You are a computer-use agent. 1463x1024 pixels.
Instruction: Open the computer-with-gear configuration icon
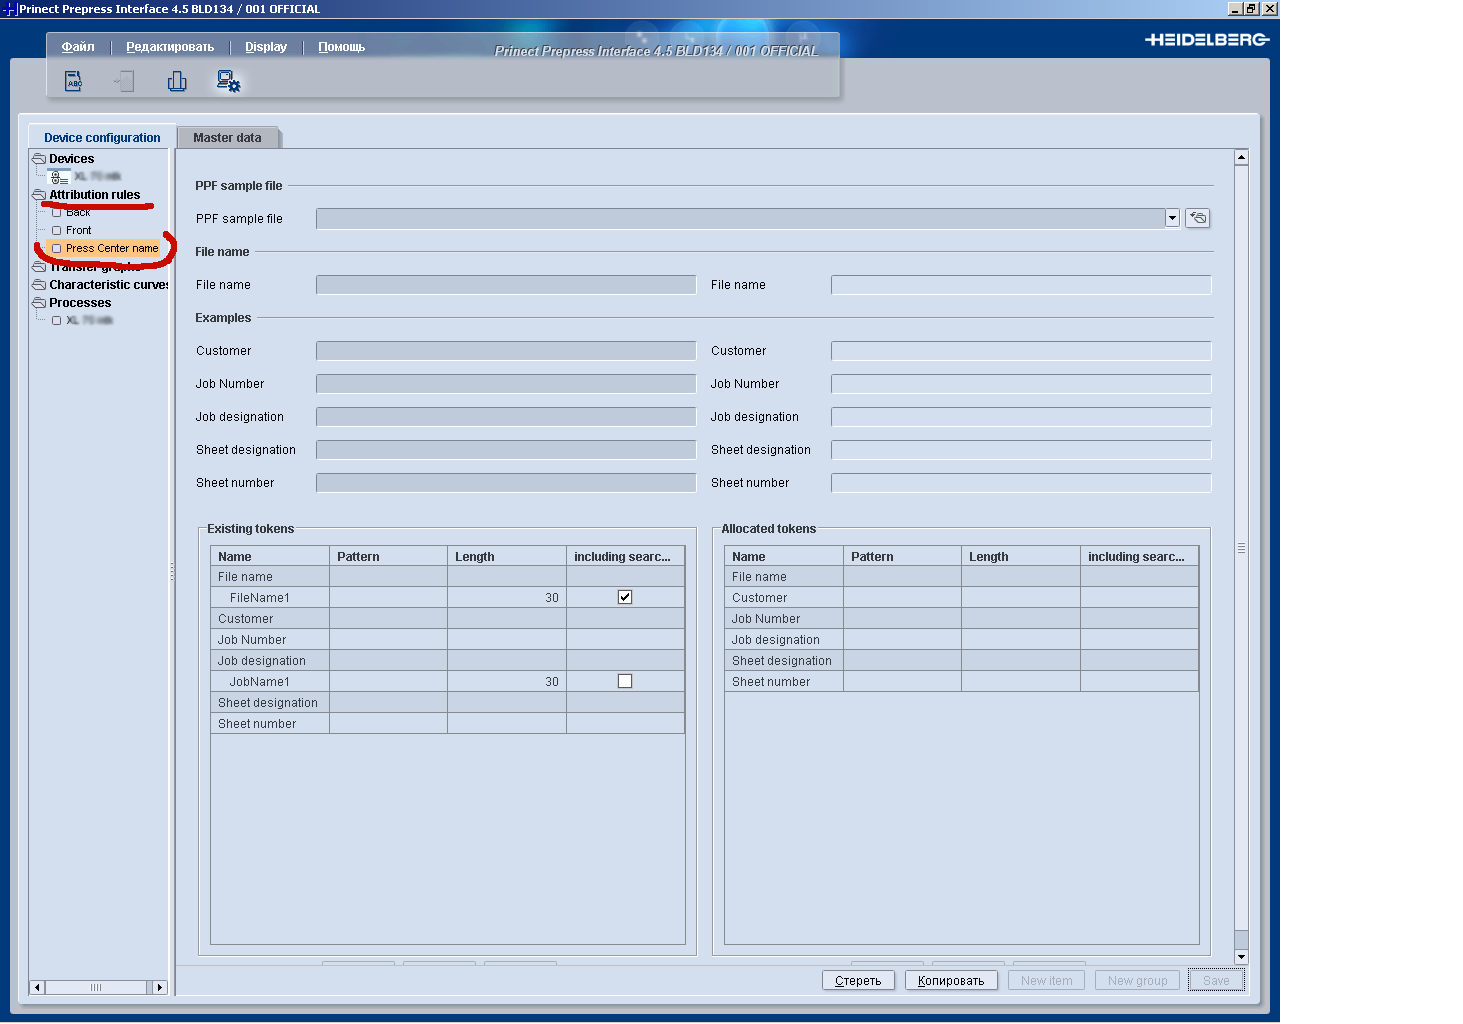click(229, 81)
